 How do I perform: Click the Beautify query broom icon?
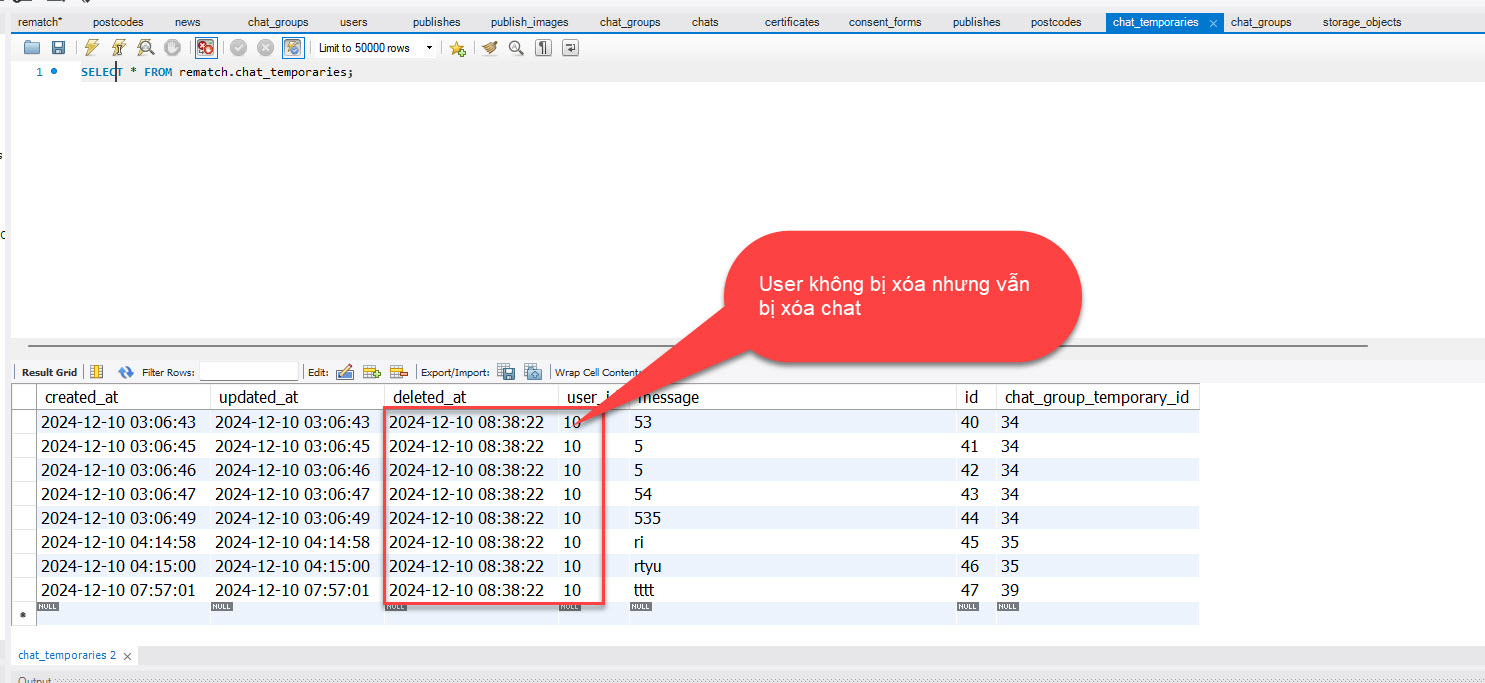(x=489, y=48)
